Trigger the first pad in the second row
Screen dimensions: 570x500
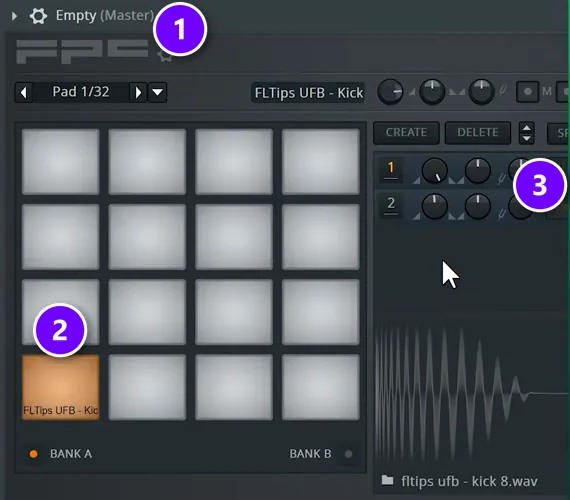click(x=61, y=237)
